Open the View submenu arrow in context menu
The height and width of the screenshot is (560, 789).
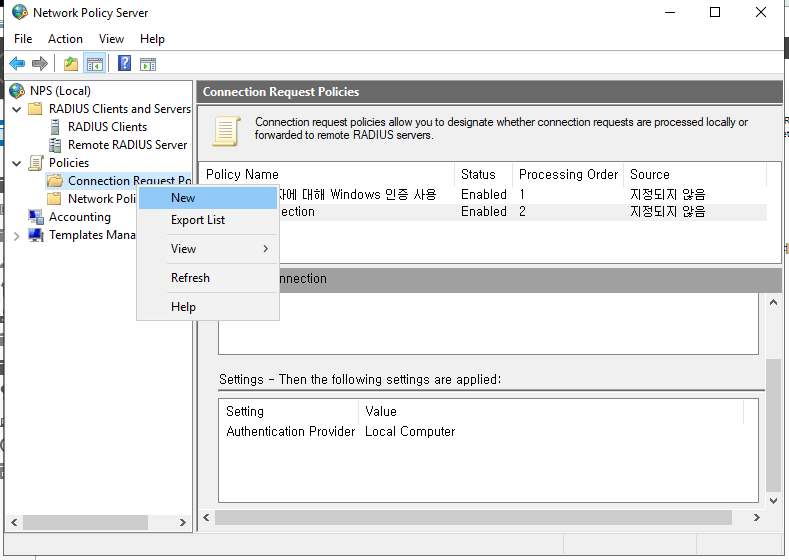coord(266,249)
